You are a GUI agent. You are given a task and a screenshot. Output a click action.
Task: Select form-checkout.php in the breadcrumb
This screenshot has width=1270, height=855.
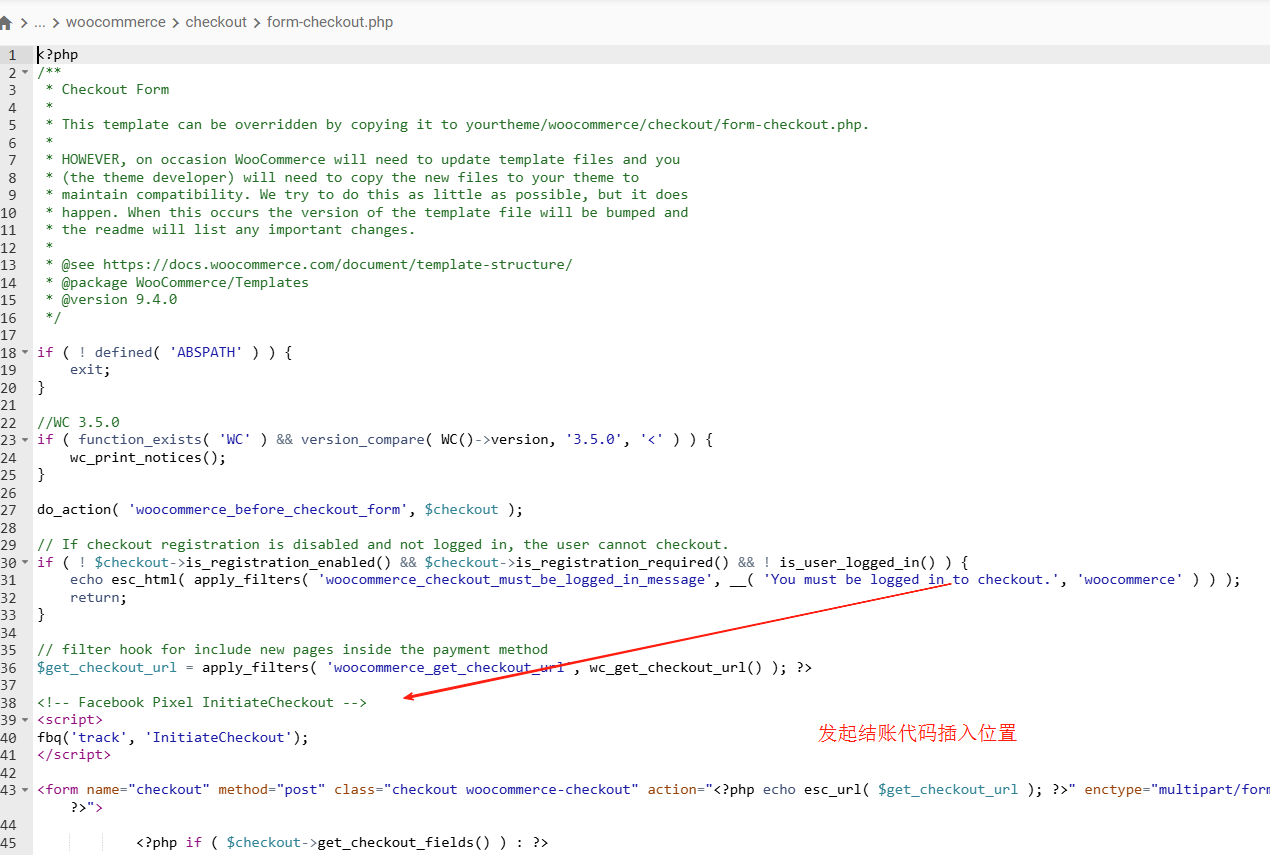click(x=330, y=22)
